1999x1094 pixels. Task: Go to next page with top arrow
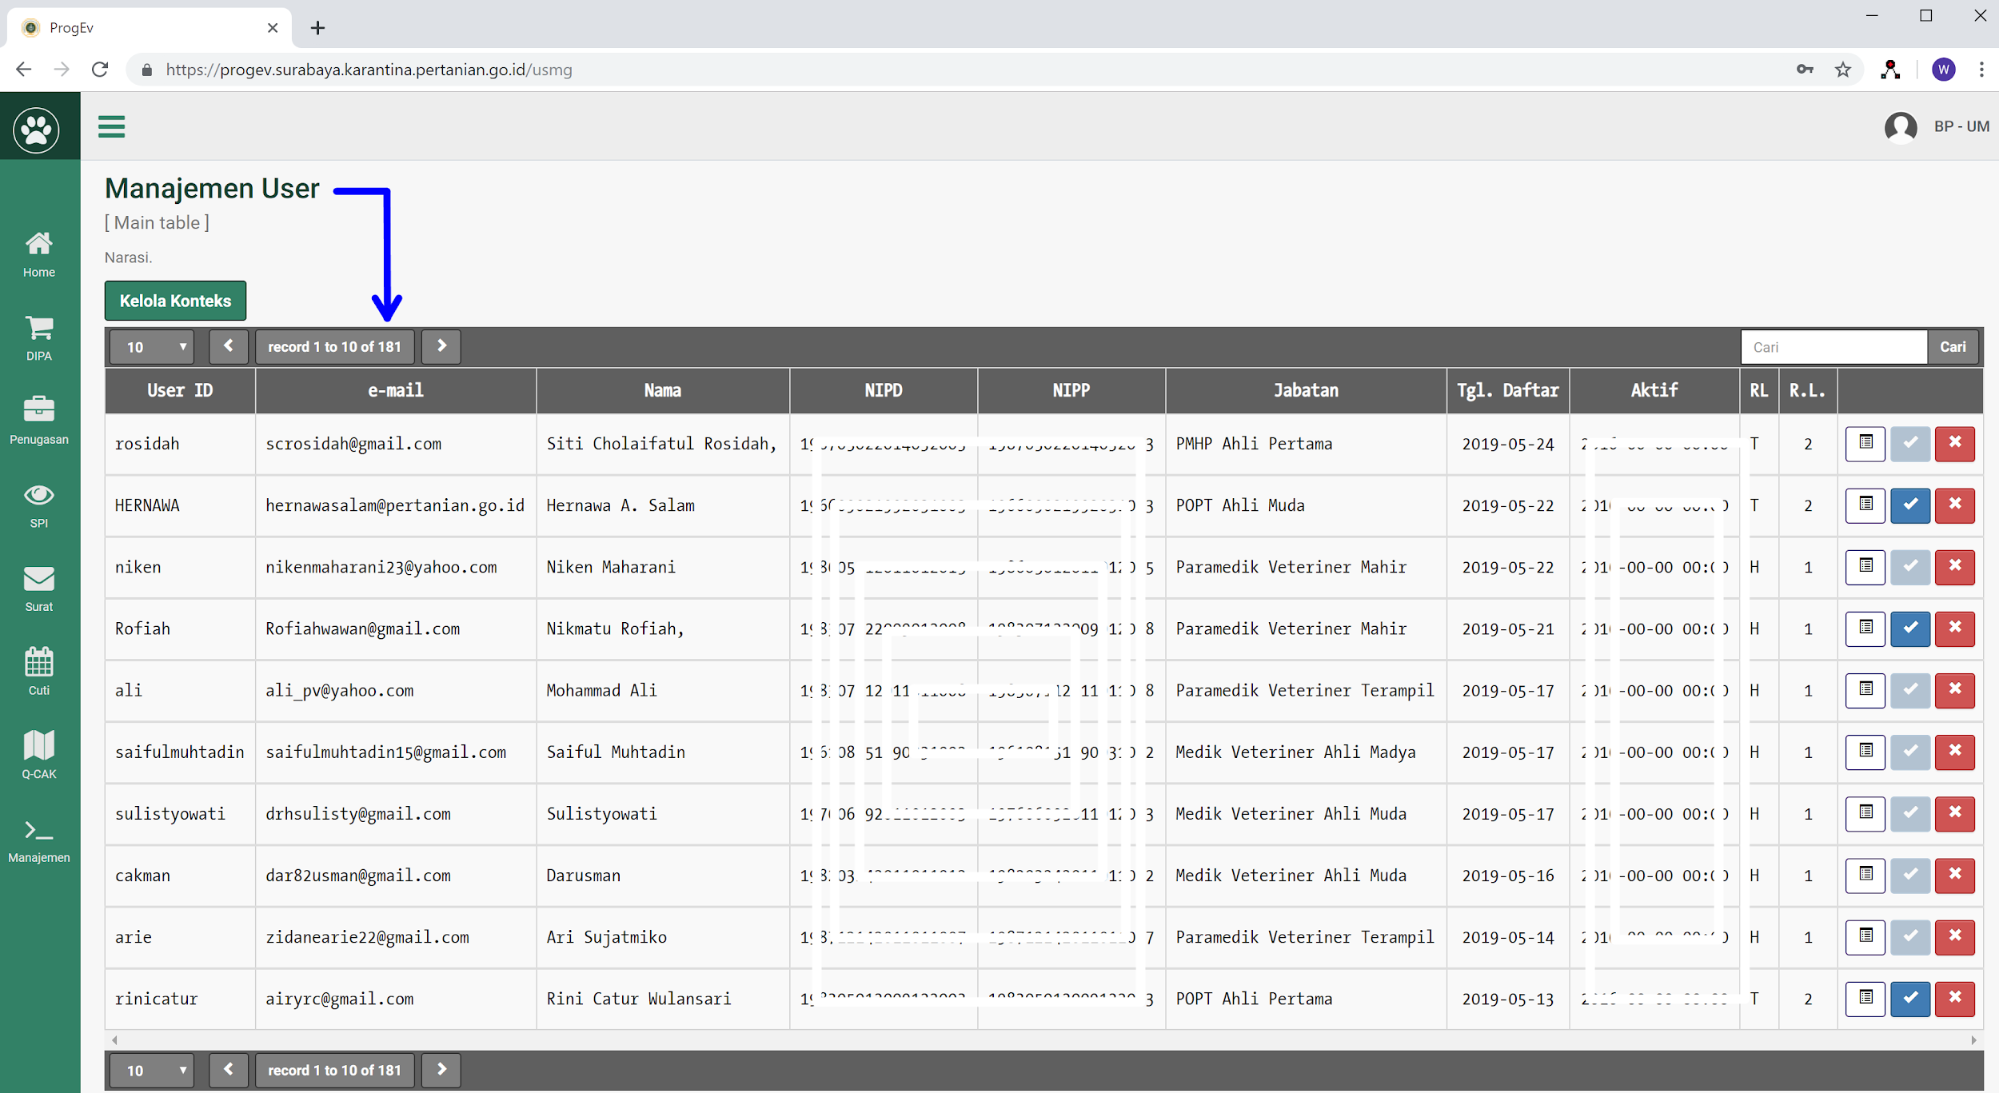point(441,346)
